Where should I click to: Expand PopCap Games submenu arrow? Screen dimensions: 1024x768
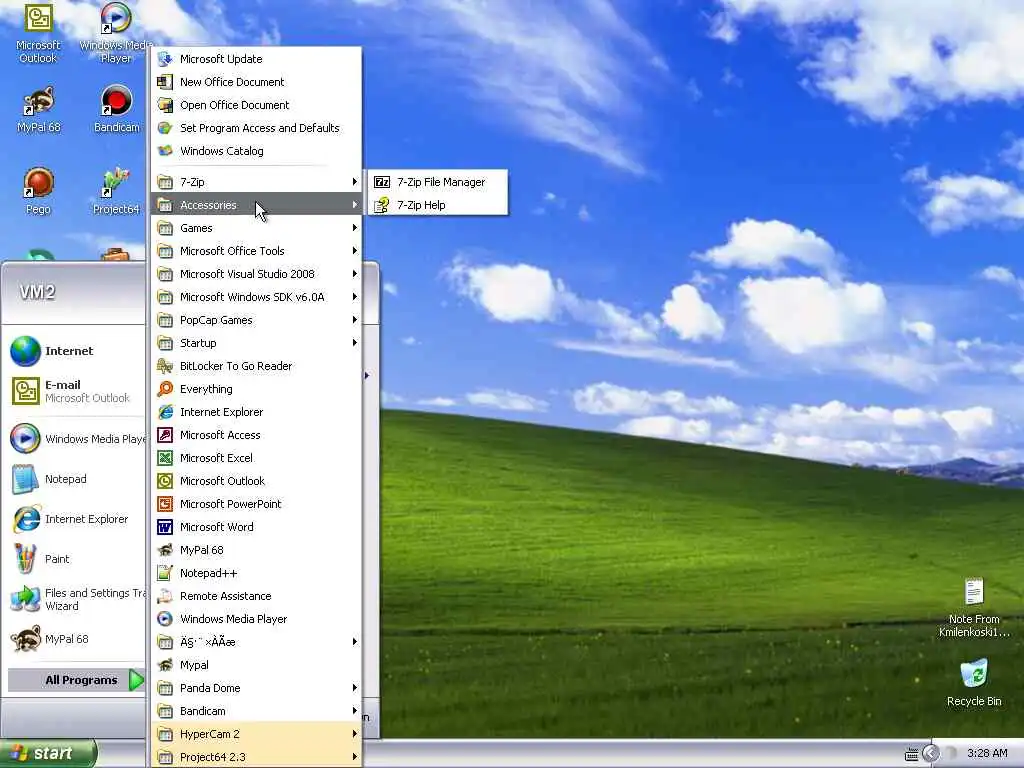pos(355,319)
